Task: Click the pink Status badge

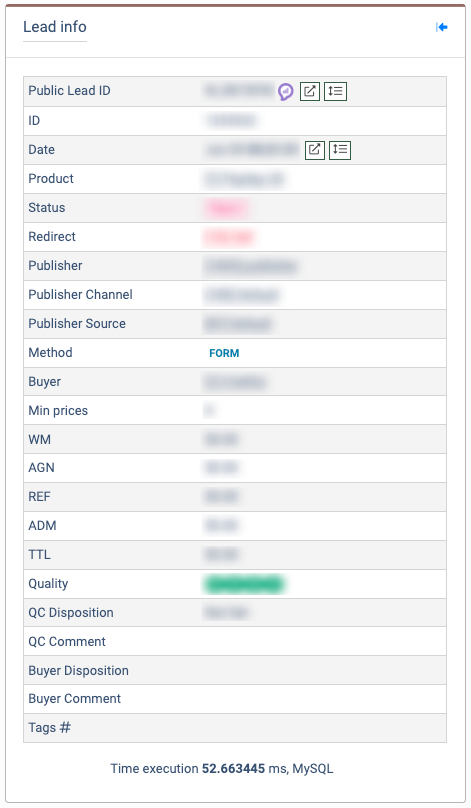Action: tap(226, 208)
